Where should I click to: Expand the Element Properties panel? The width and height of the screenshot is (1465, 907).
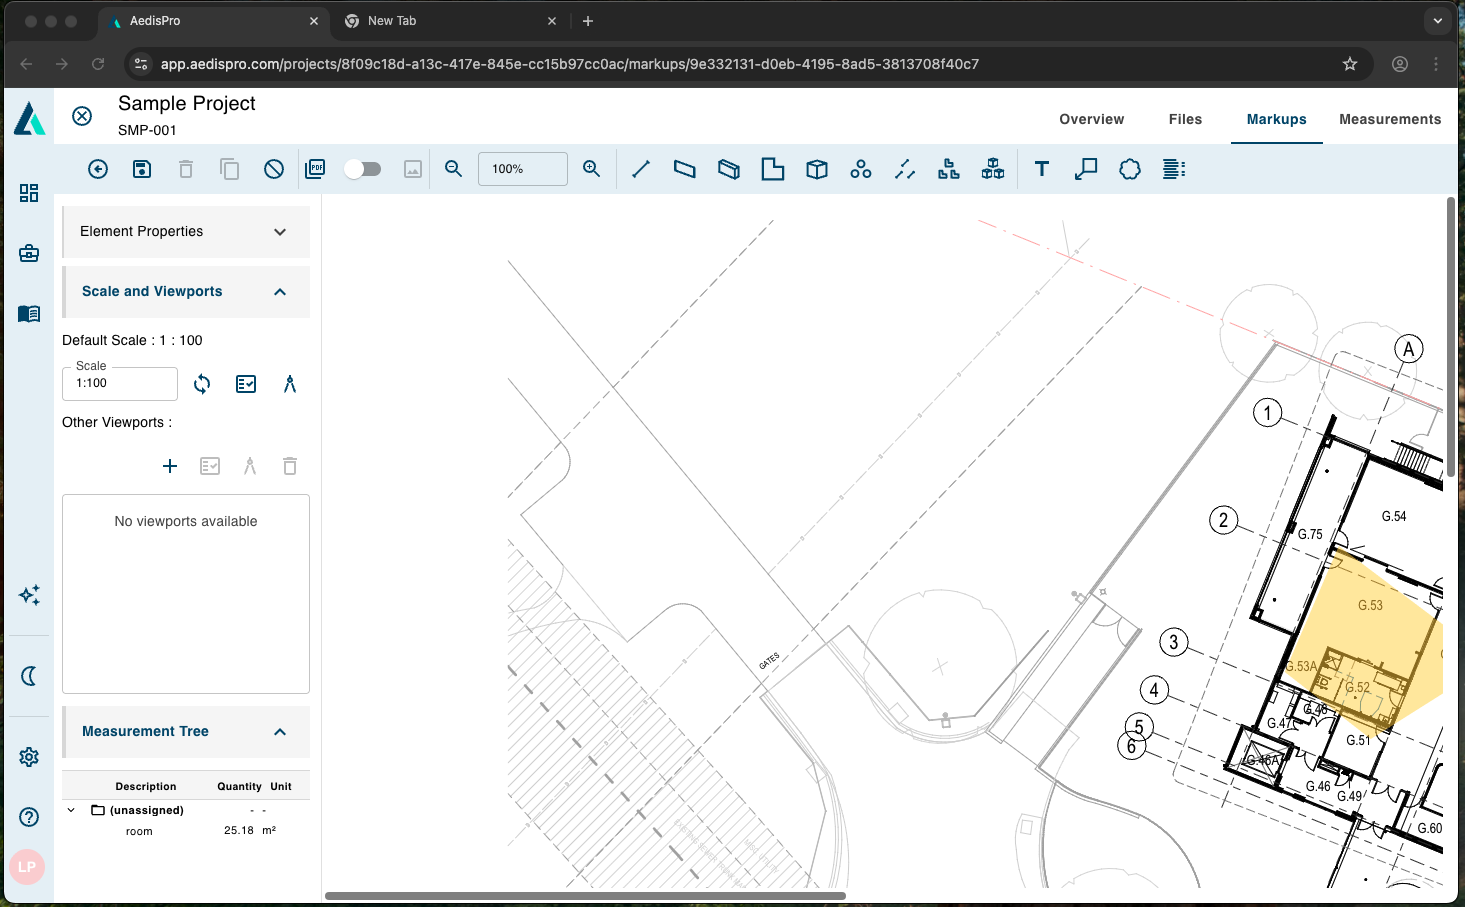280,232
